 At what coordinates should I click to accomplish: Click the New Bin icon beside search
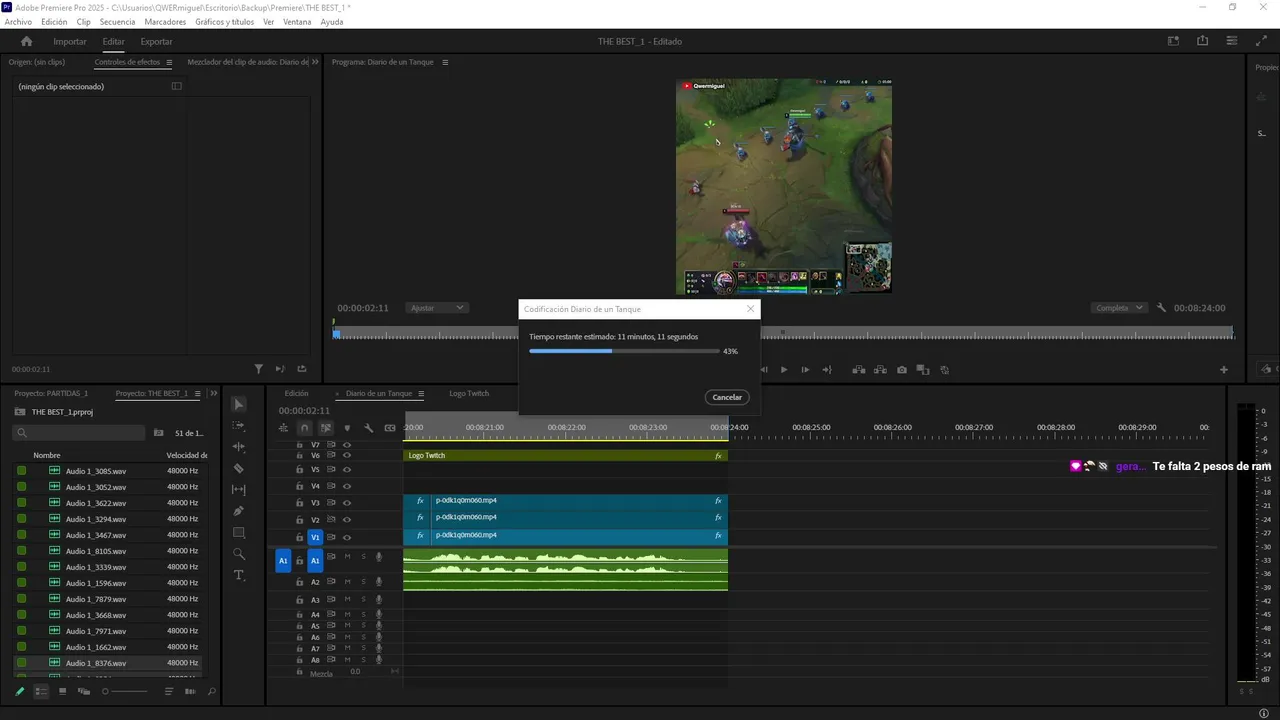pos(158,433)
